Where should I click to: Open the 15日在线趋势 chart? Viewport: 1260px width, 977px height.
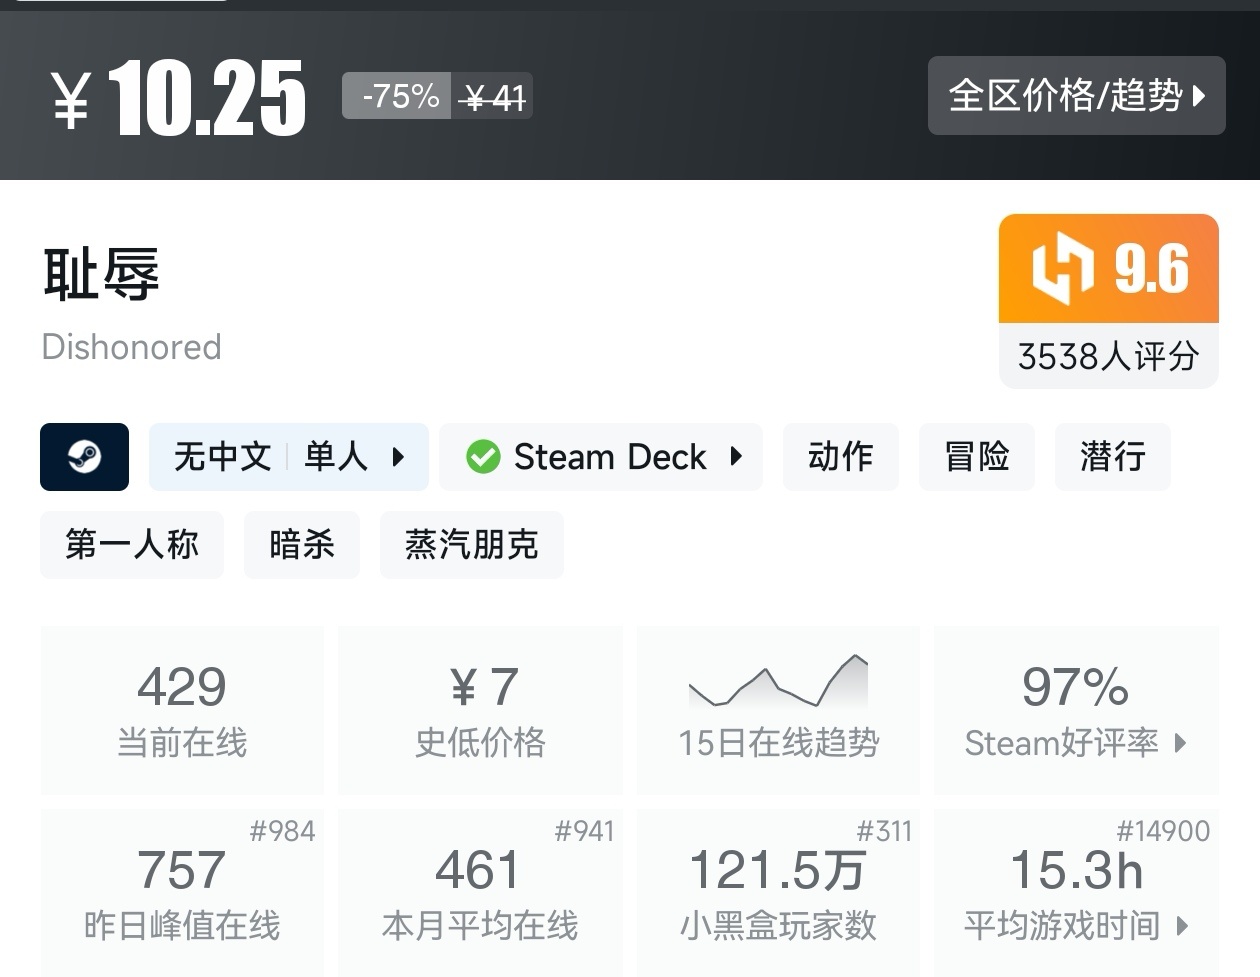pos(778,710)
